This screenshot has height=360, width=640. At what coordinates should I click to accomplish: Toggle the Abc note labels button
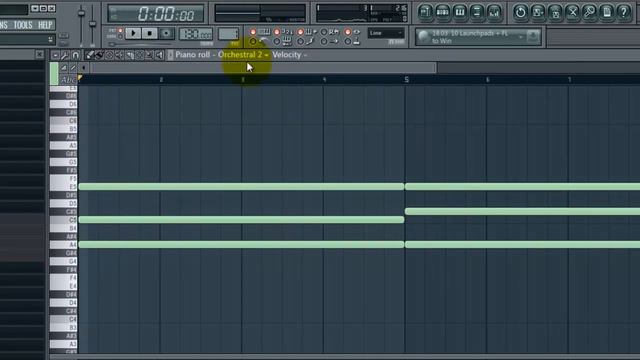(68, 80)
